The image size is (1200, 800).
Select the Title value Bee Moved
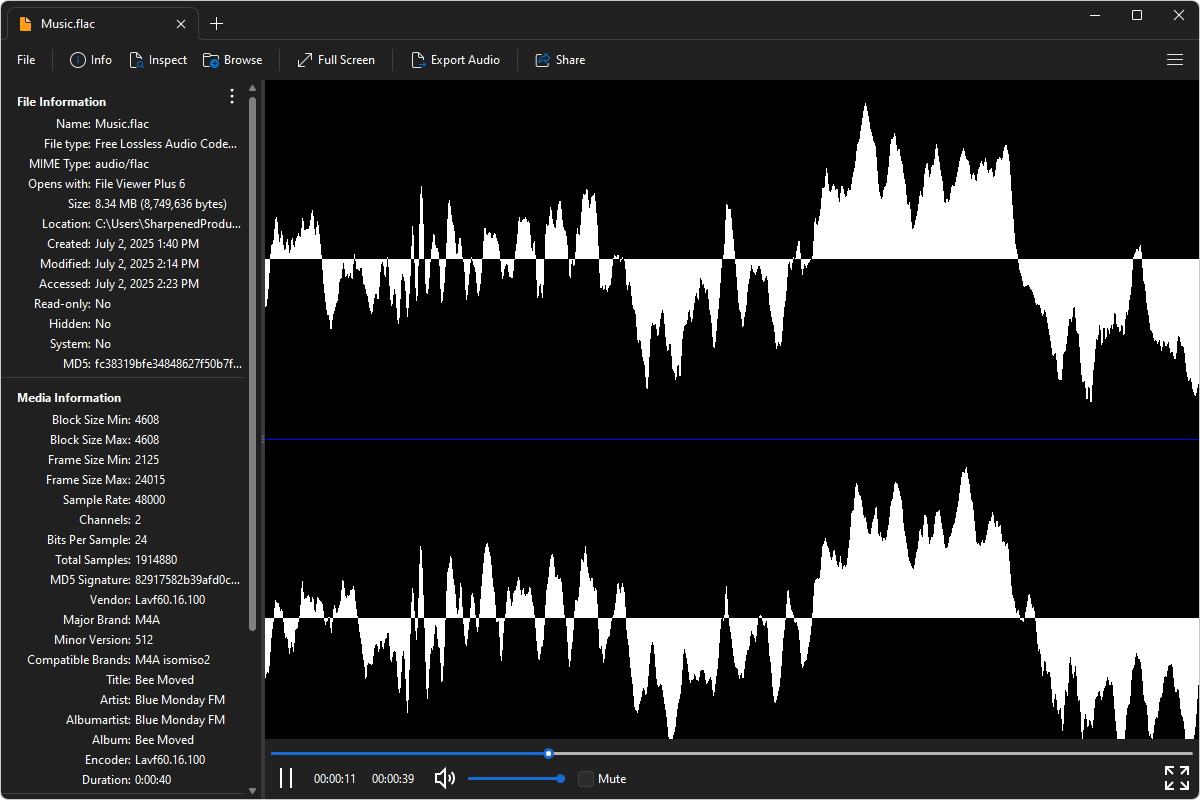tap(164, 680)
